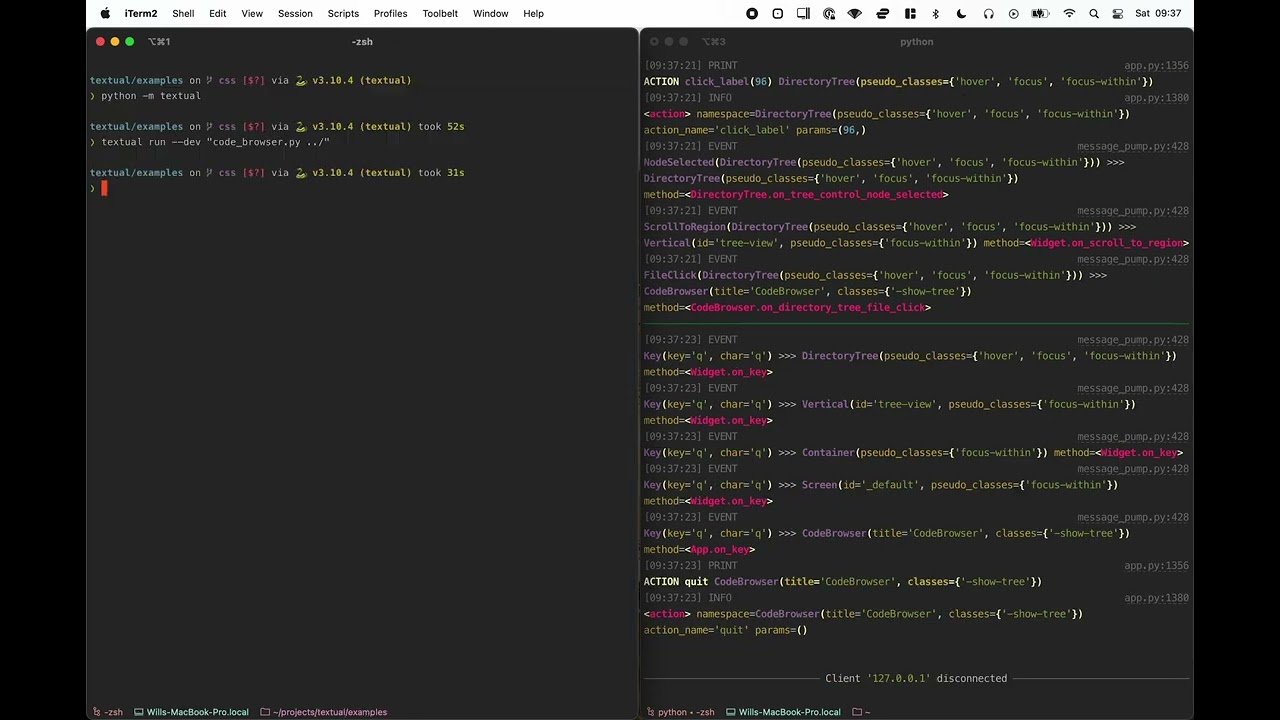
Task: Click 'DirectoryTree.on_tree_control_node_selected' method text
Action: pos(816,195)
